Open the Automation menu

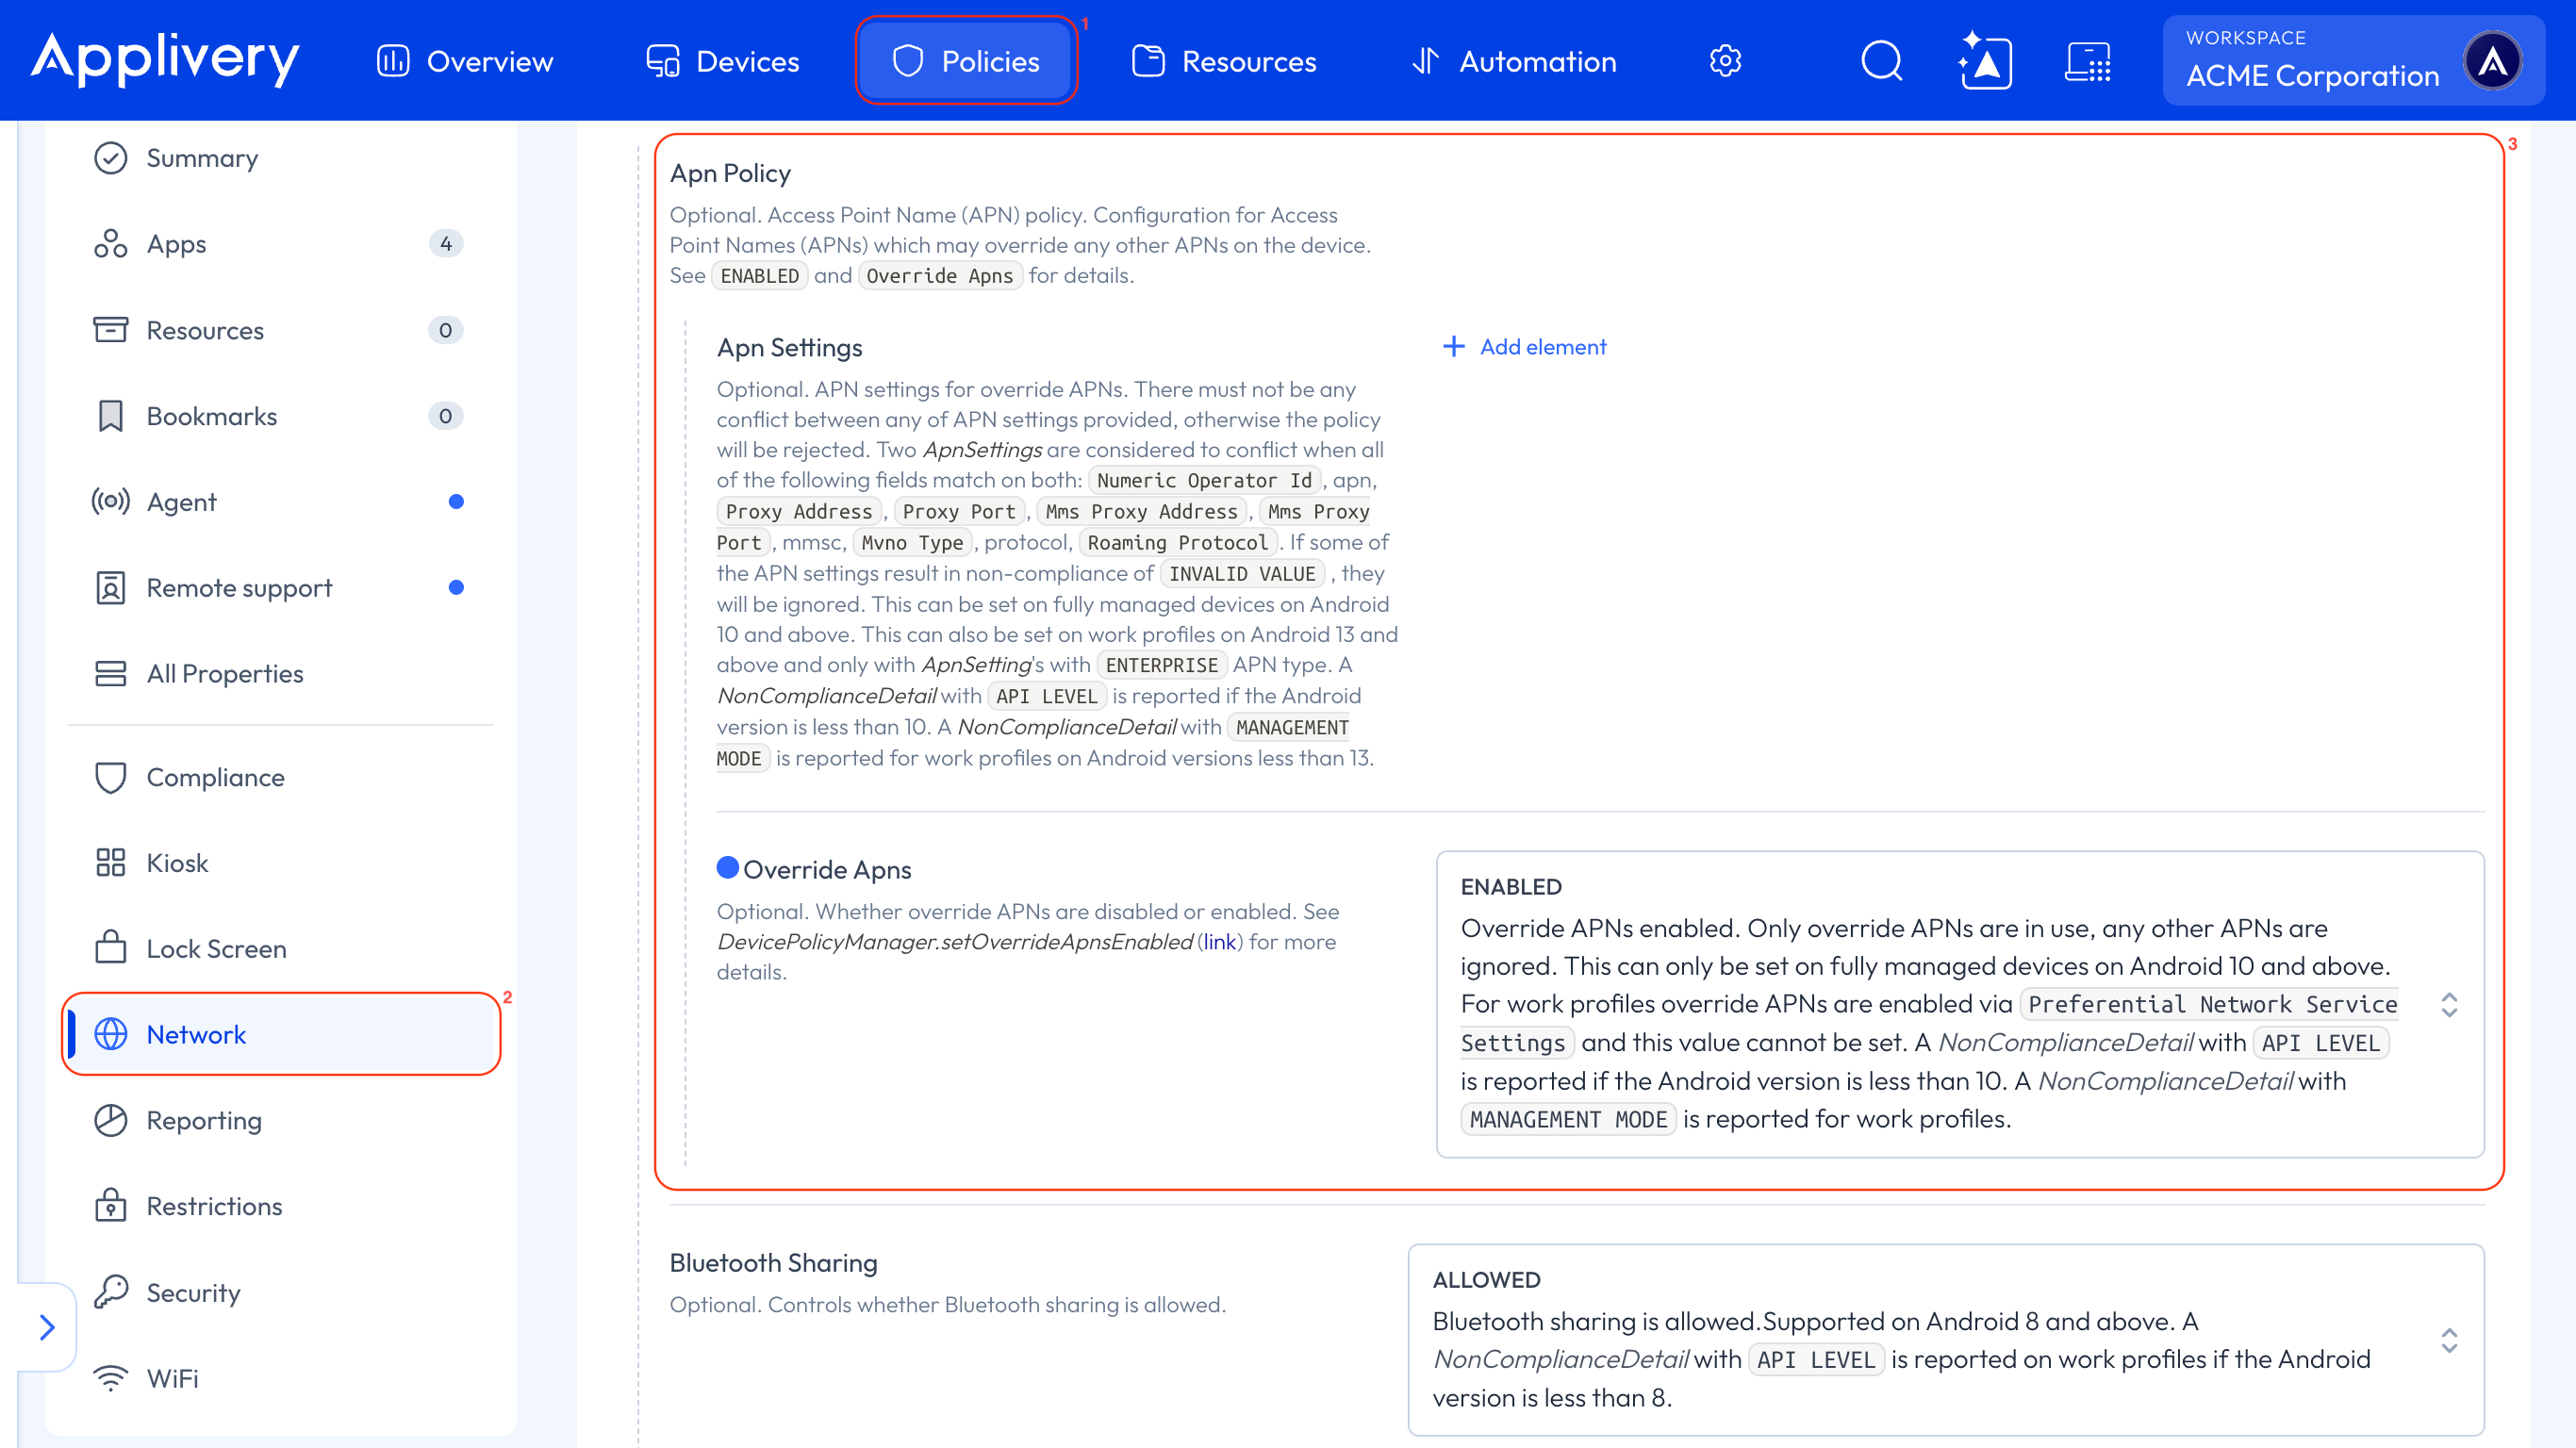(x=1513, y=61)
